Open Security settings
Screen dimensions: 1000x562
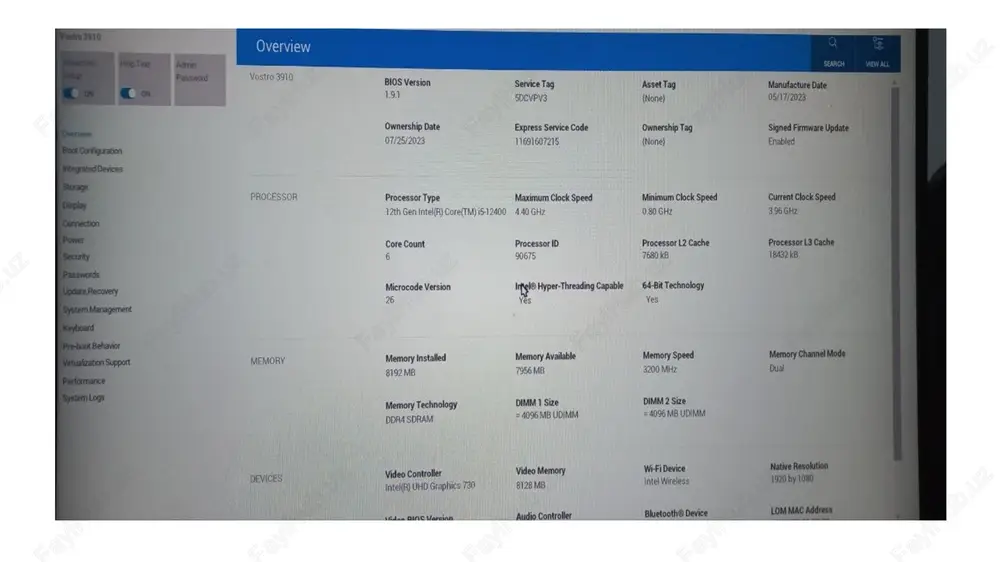(77, 257)
